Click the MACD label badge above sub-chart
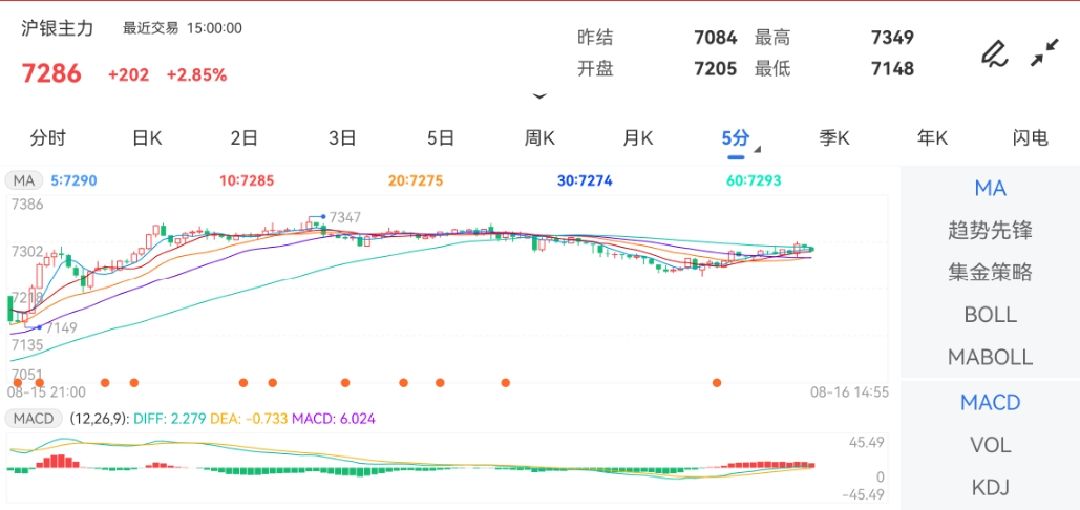Image resolution: width=1080 pixels, height=510 pixels. (x=34, y=418)
